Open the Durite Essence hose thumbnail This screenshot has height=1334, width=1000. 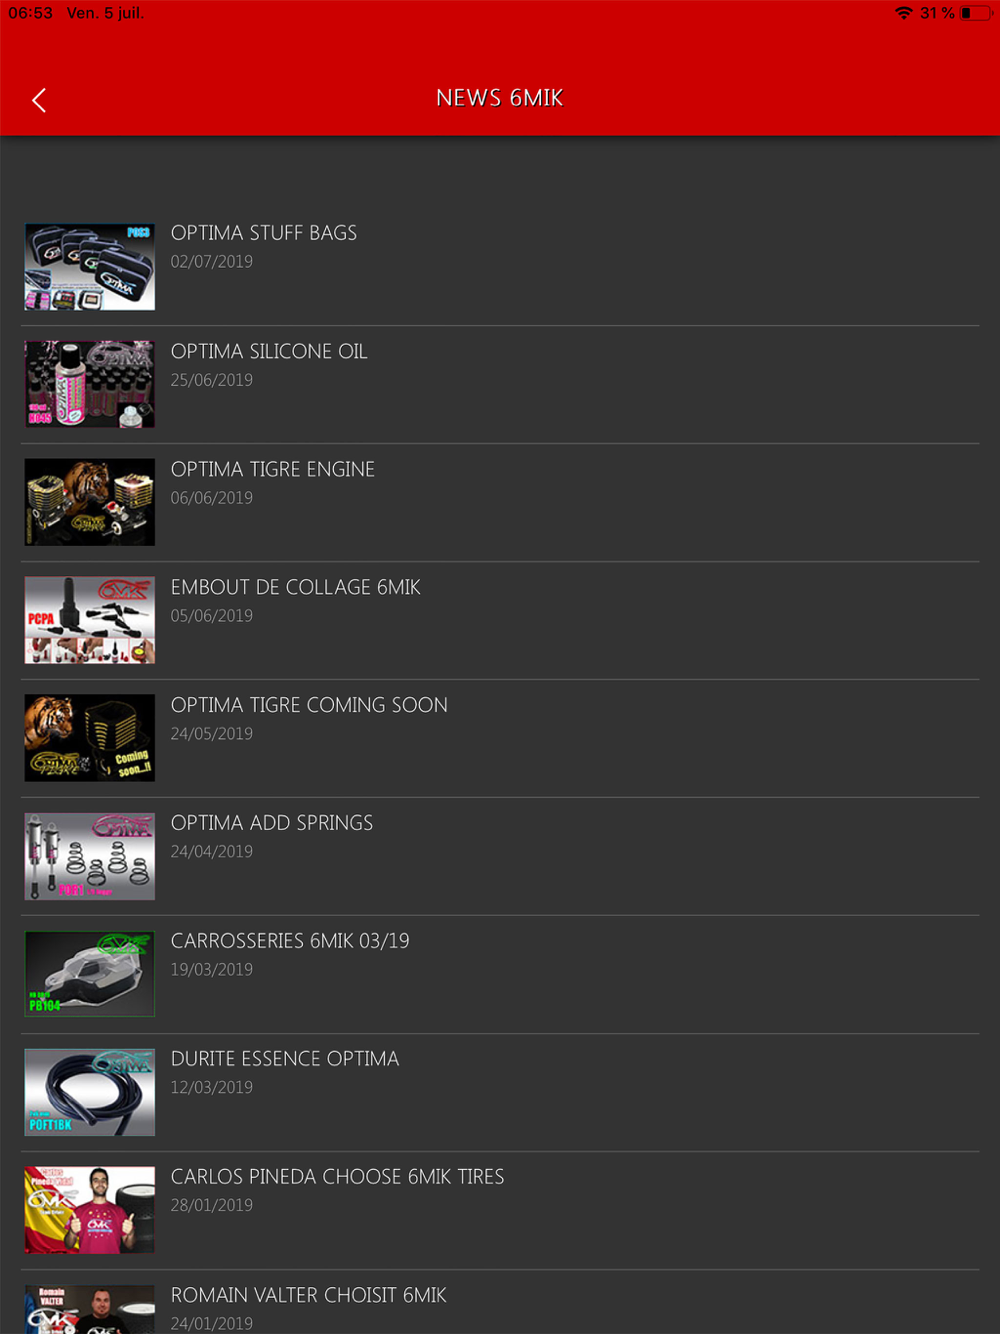pyautogui.click(x=90, y=1092)
